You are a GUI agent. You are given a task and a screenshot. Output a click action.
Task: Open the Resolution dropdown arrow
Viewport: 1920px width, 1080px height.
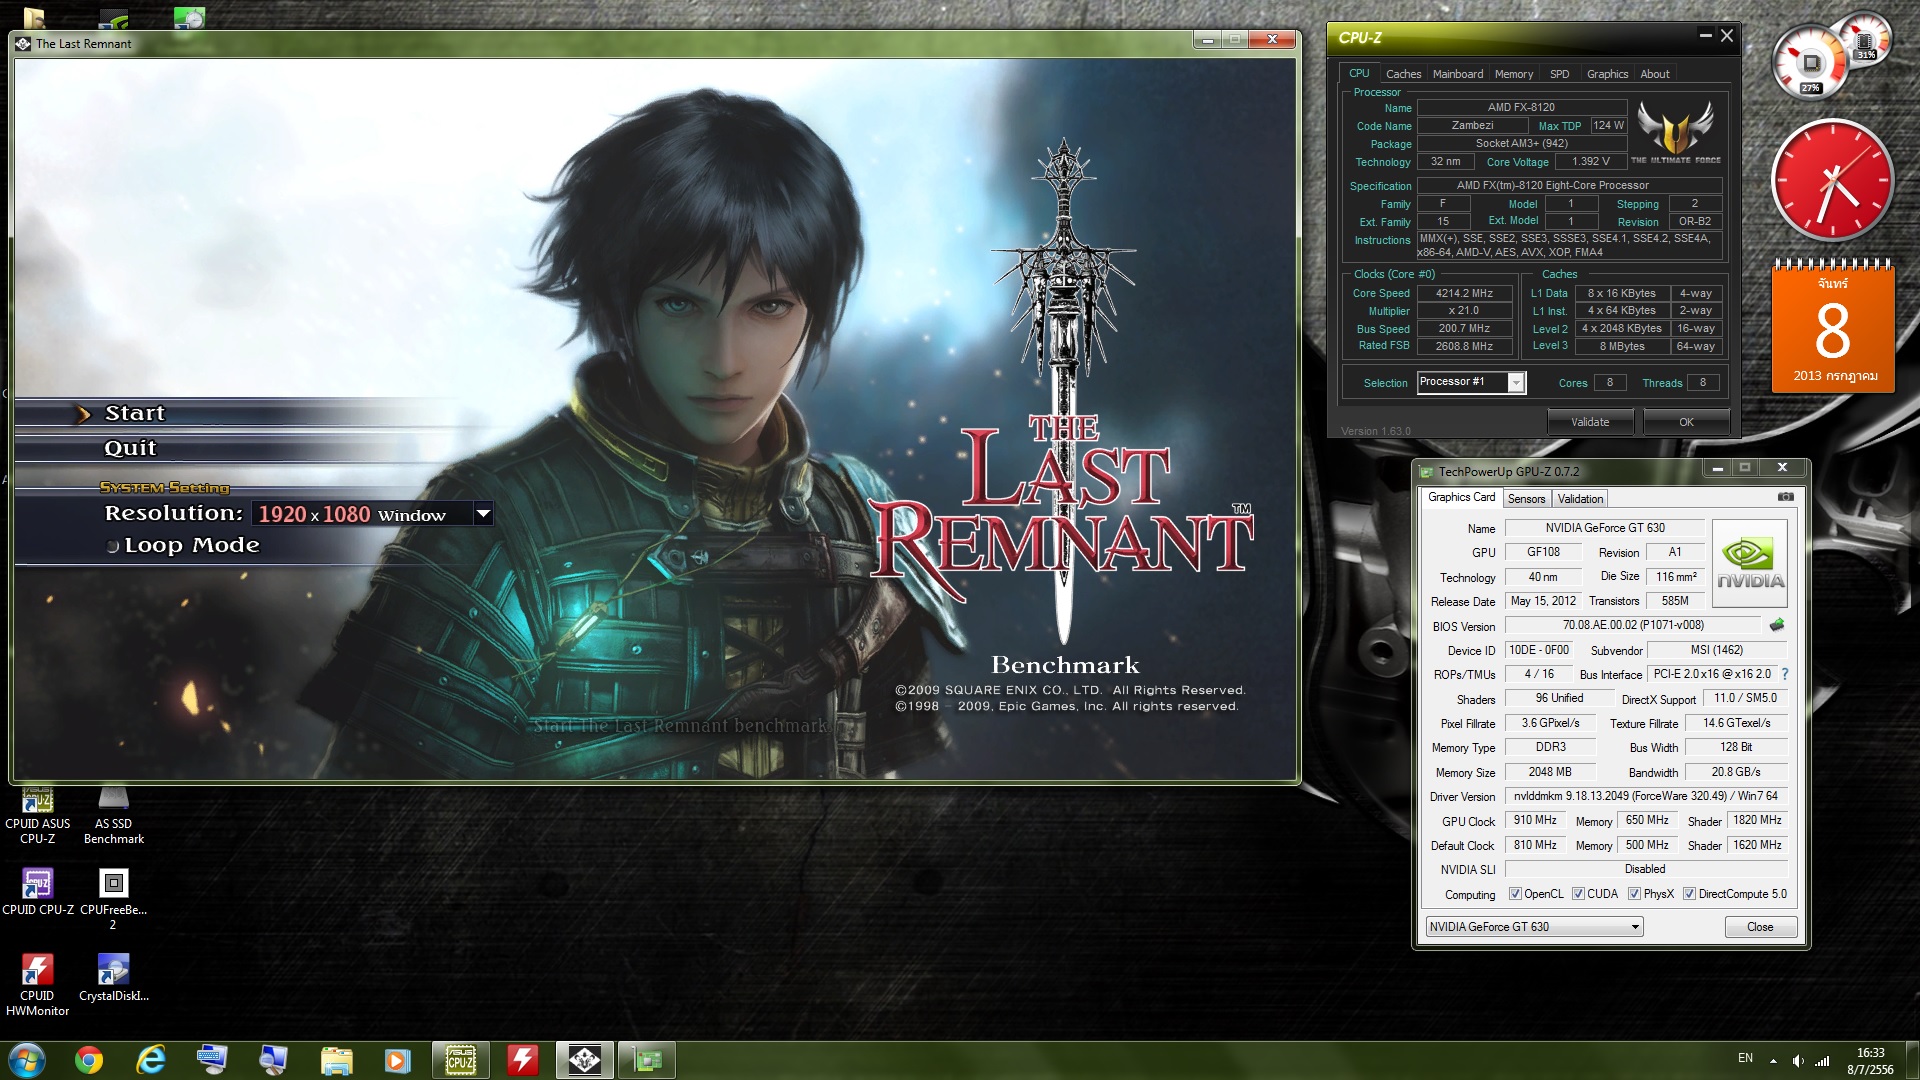483,514
